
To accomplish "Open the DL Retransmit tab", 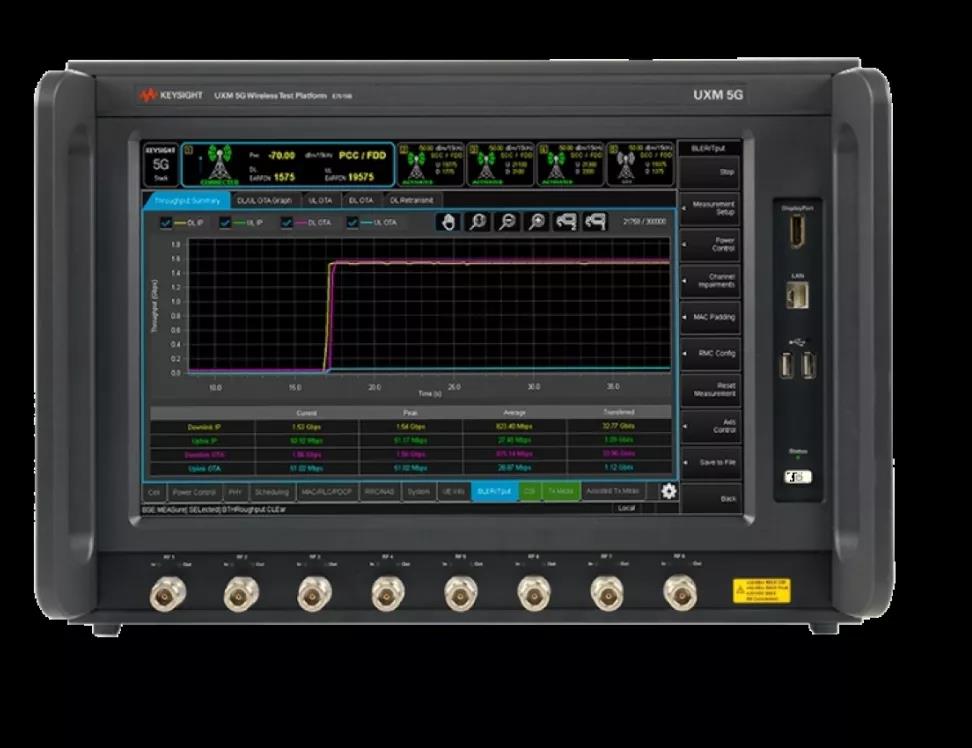I will (412, 201).
